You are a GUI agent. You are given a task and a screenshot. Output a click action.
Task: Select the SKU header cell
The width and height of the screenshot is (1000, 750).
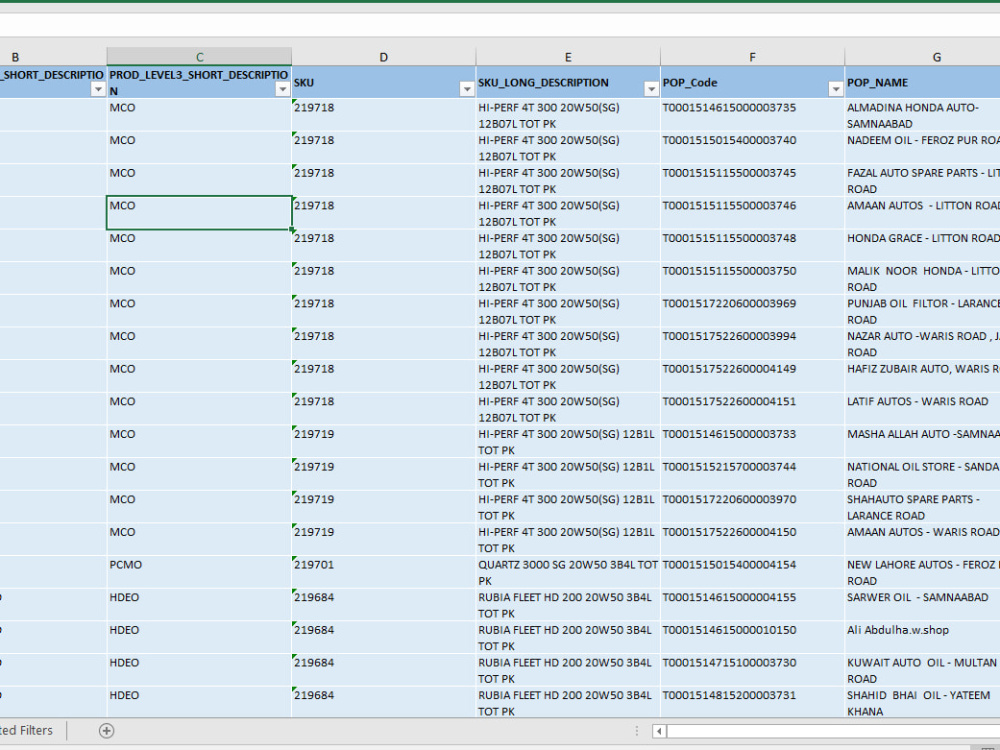(x=383, y=82)
